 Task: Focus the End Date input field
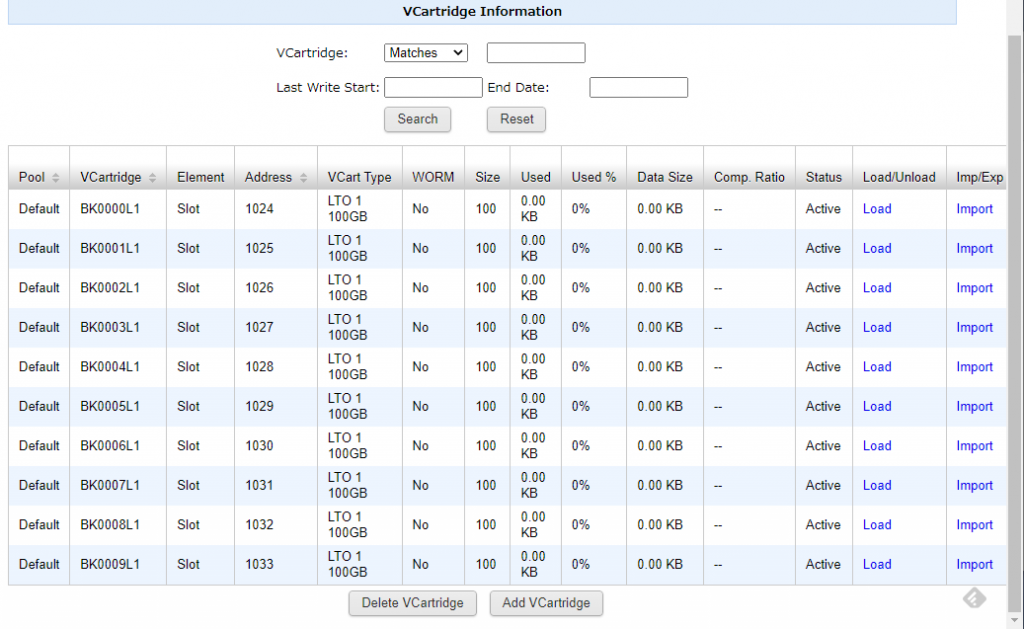638,88
